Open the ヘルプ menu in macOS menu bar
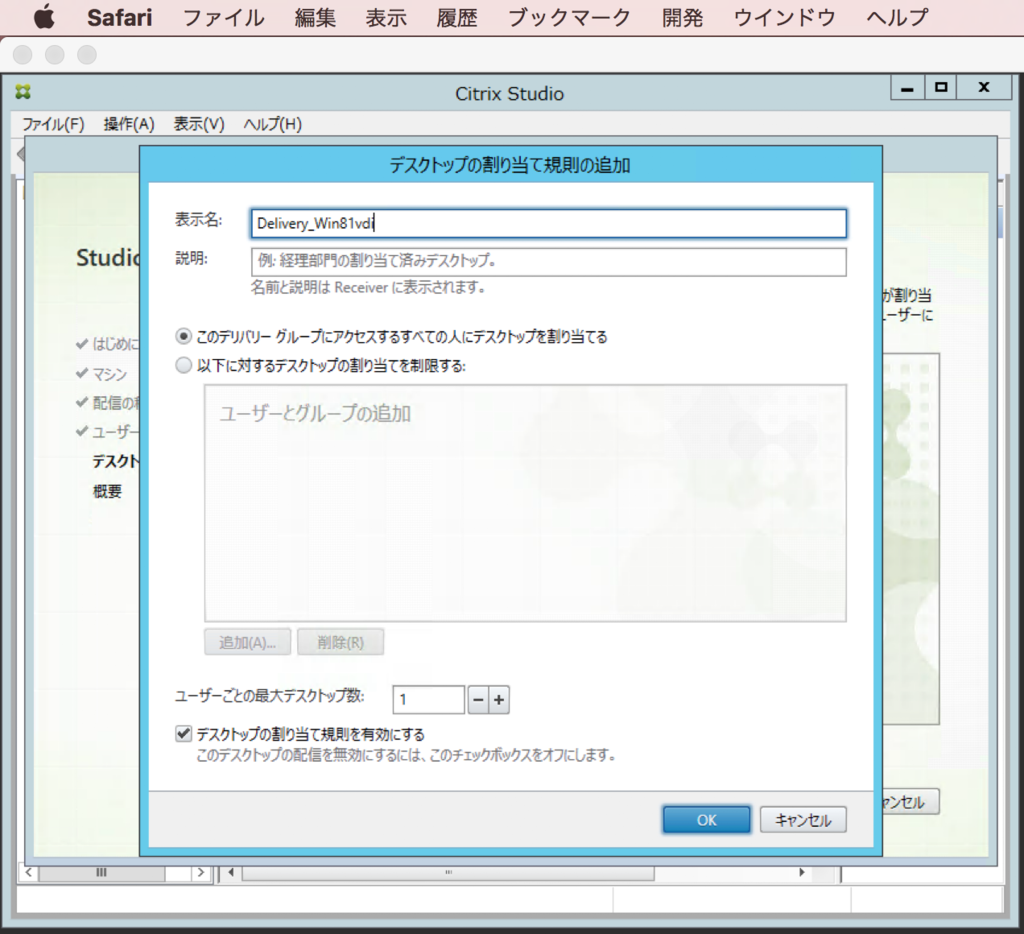 click(897, 17)
